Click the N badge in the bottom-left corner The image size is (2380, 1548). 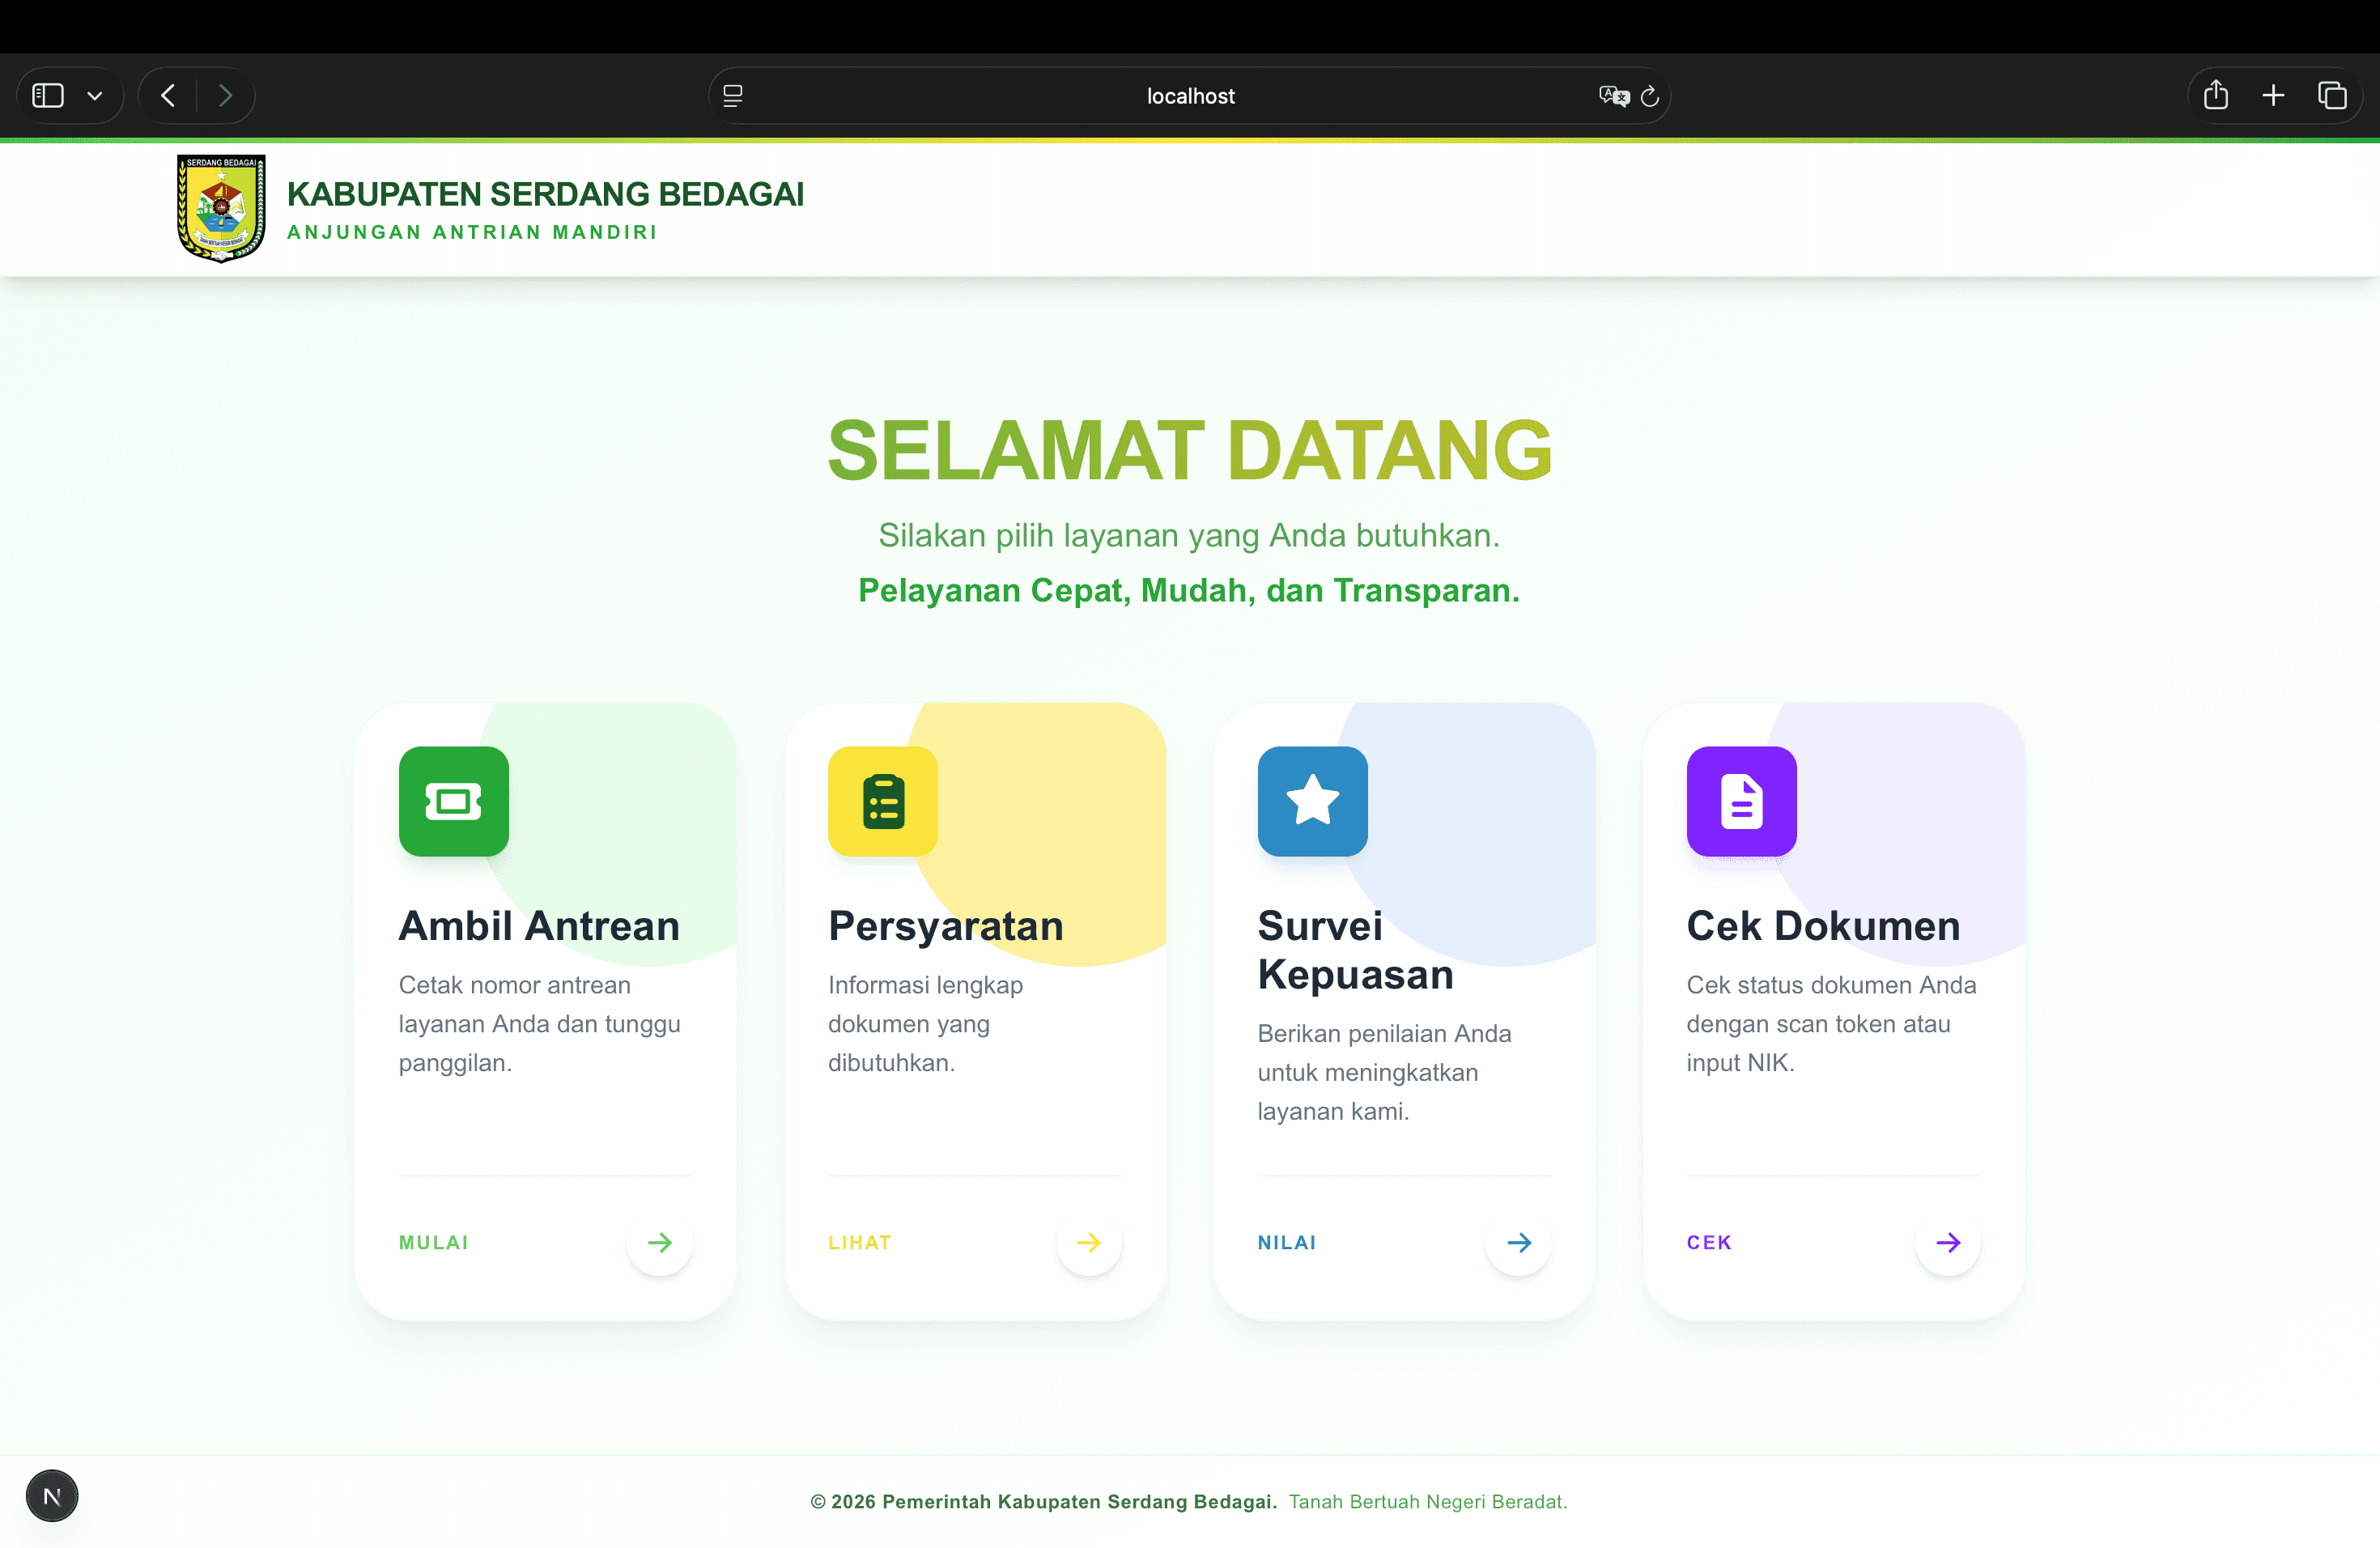point(51,1496)
